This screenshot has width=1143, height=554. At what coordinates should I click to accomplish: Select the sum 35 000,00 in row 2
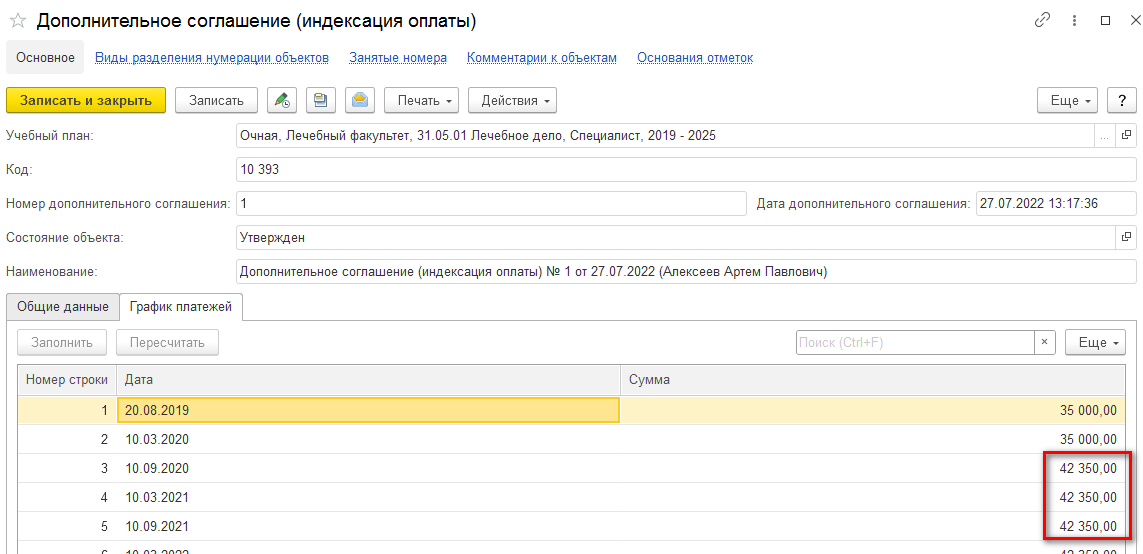873,440
